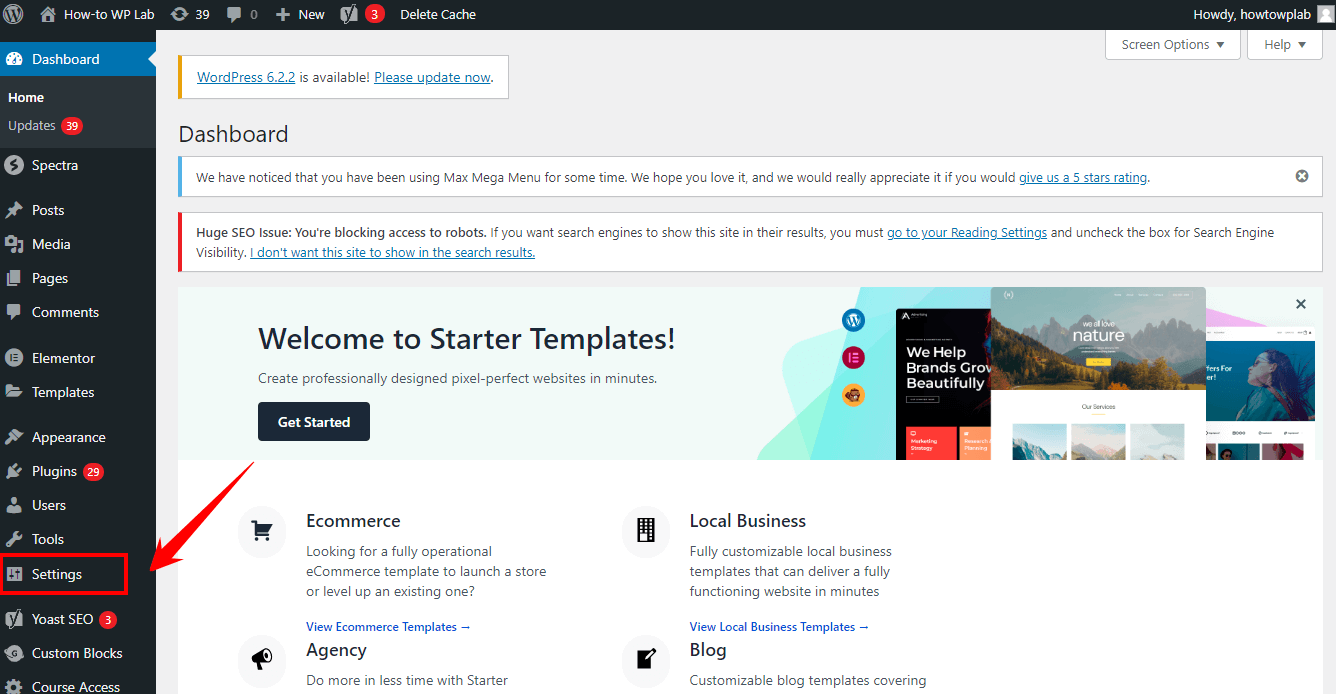Expand the Help dropdown tab

[x=1284, y=44]
